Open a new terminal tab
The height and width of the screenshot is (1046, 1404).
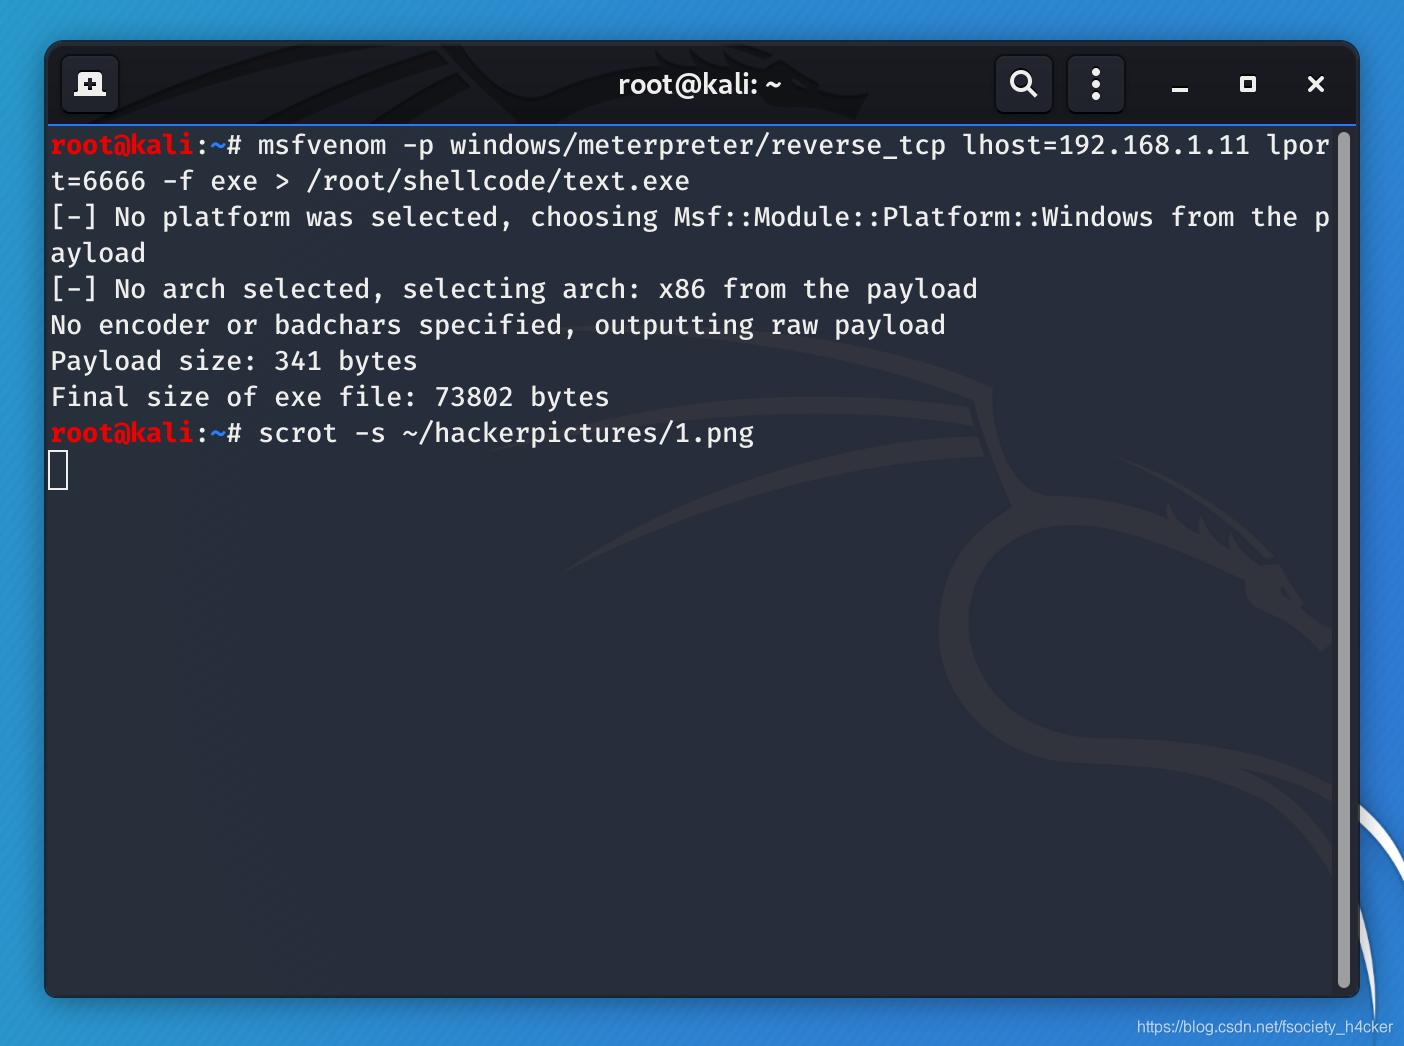tap(90, 84)
